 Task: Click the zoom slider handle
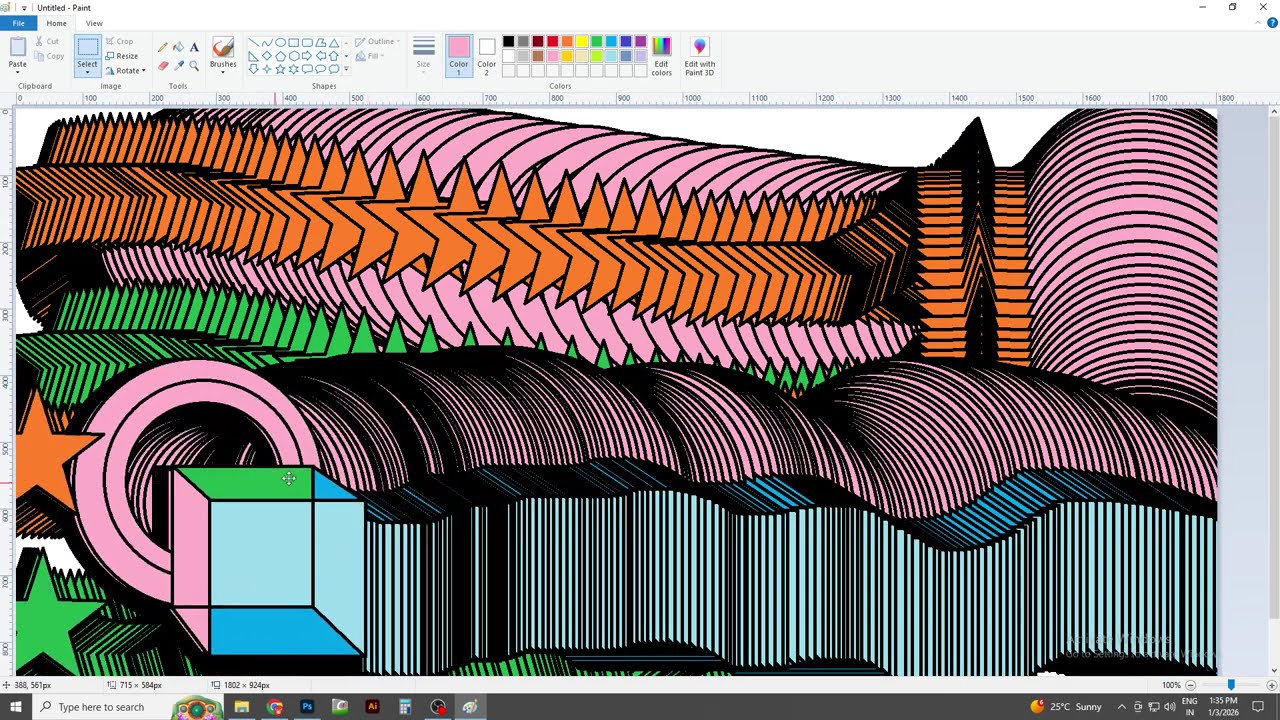point(1231,685)
